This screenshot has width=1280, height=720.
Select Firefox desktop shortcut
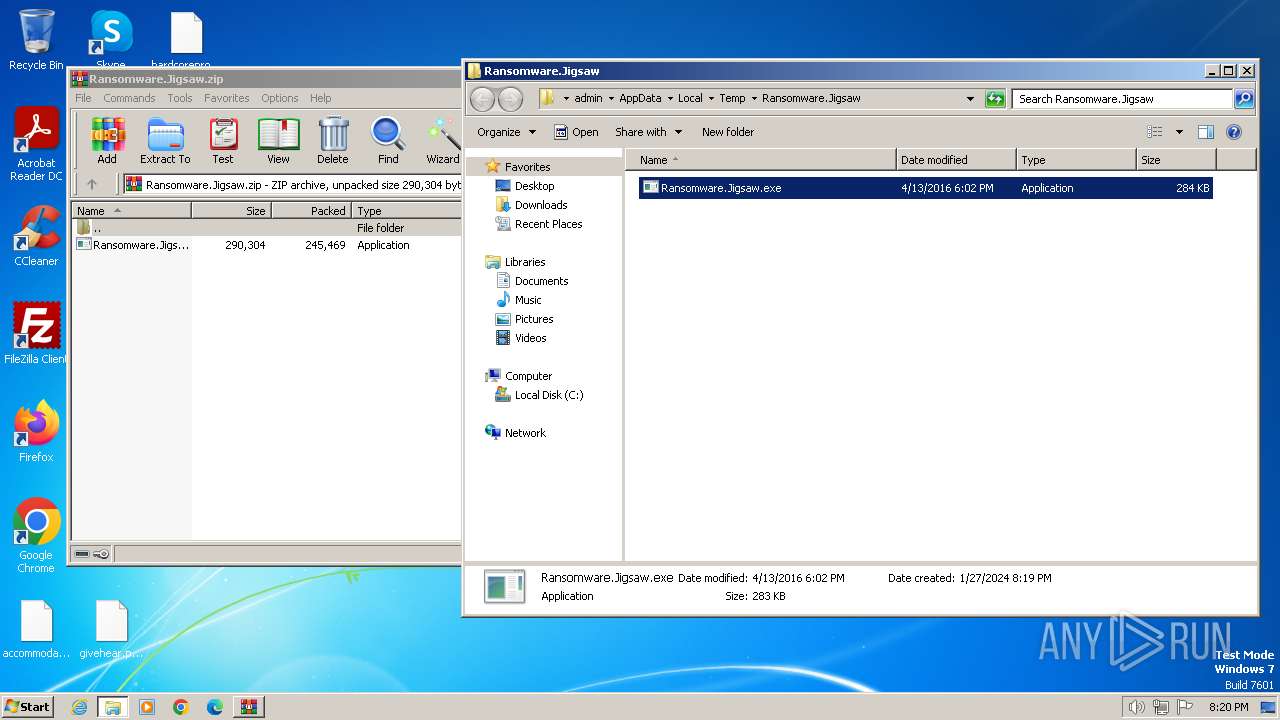(x=36, y=431)
